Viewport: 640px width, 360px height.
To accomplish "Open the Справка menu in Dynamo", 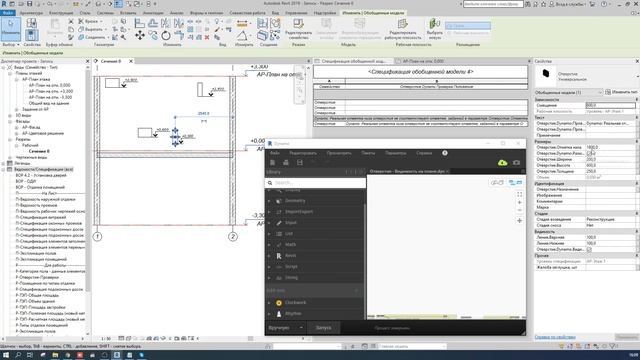I will click(424, 153).
